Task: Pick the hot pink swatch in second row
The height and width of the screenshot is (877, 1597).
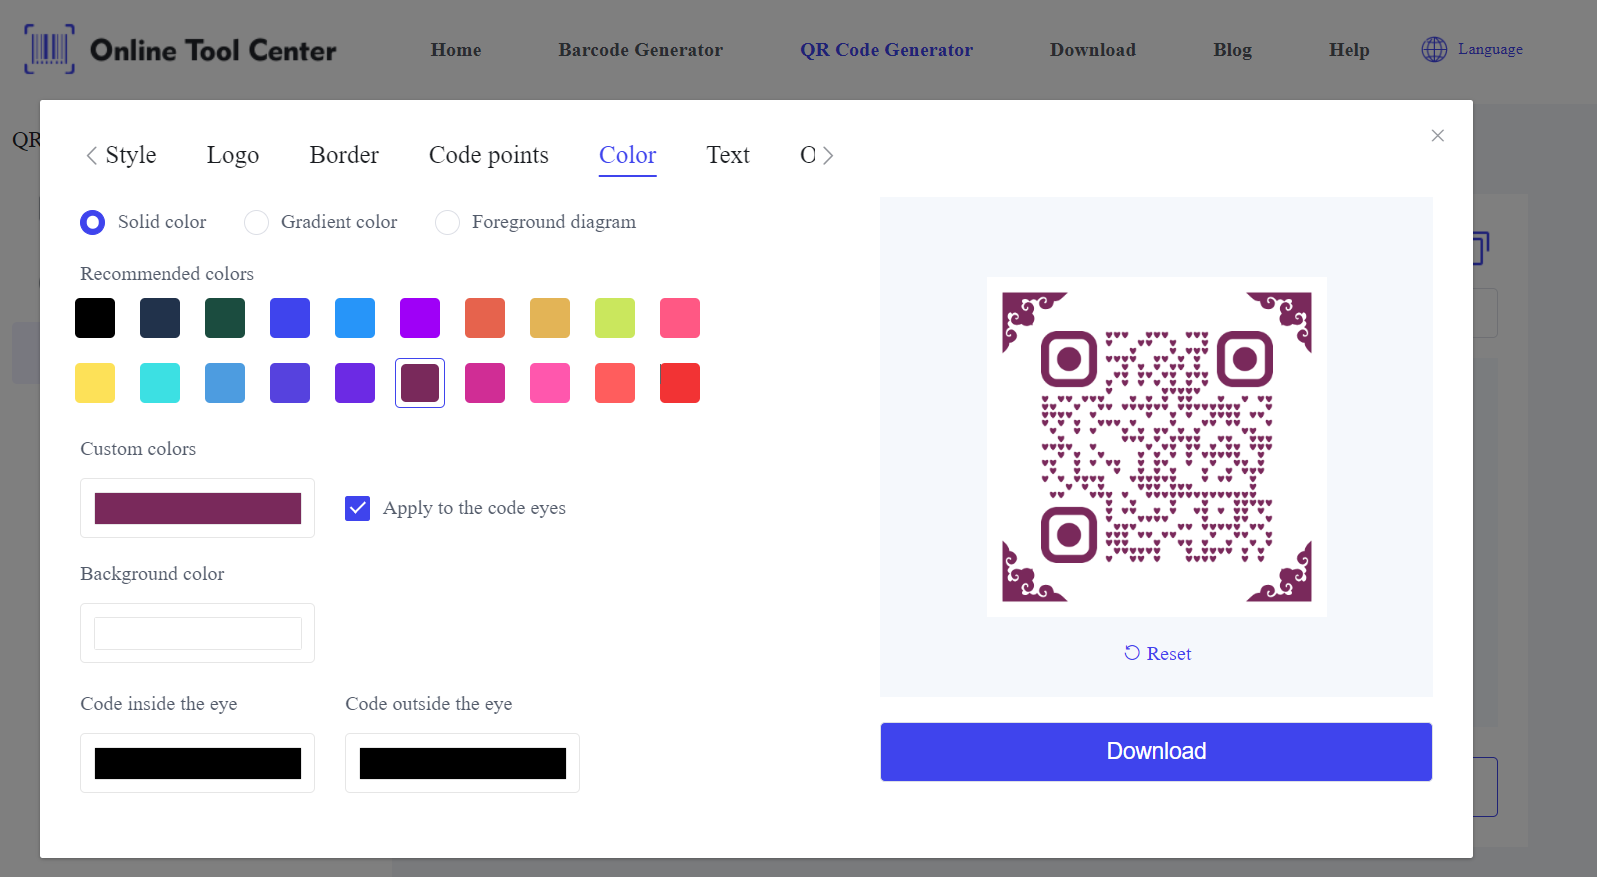Action: click(x=550, y=383)
